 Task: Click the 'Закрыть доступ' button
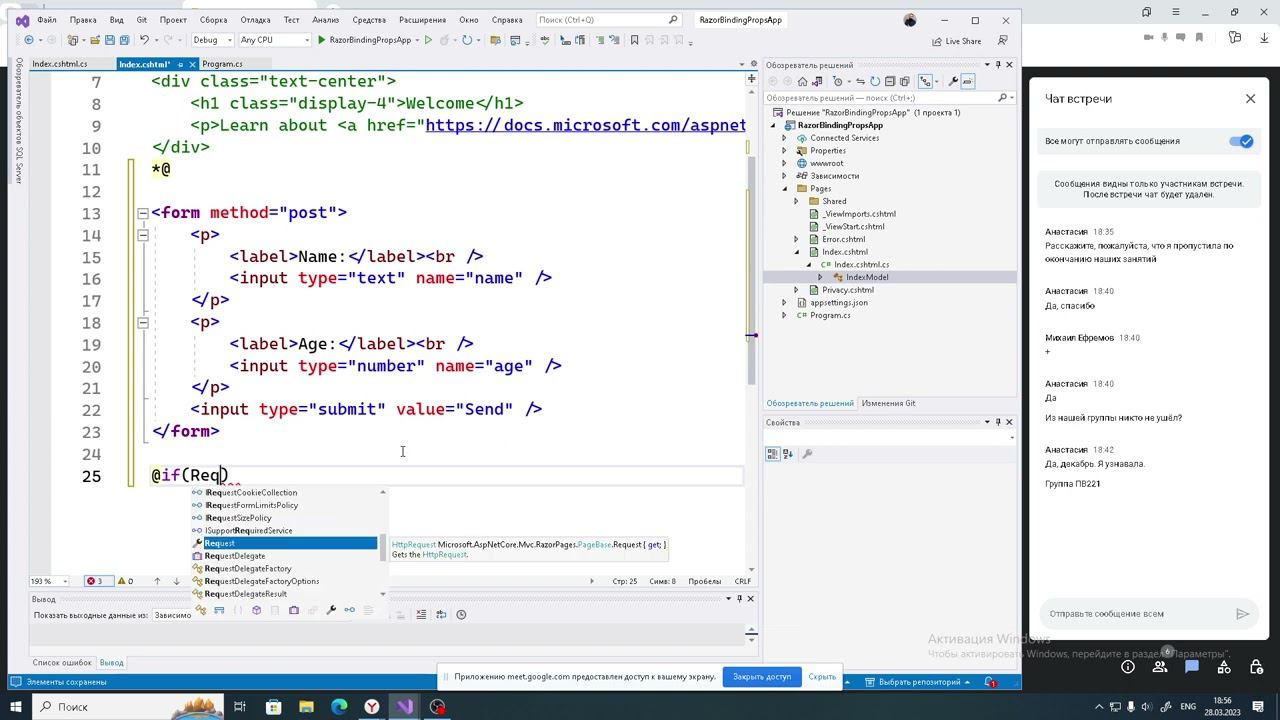click(761, 677)
